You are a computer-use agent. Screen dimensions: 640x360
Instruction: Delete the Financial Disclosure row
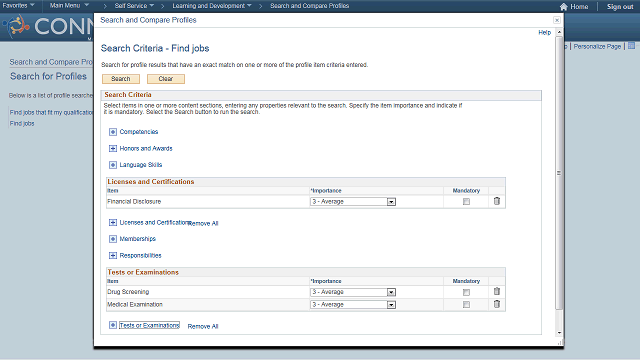(x=497, y=201)
